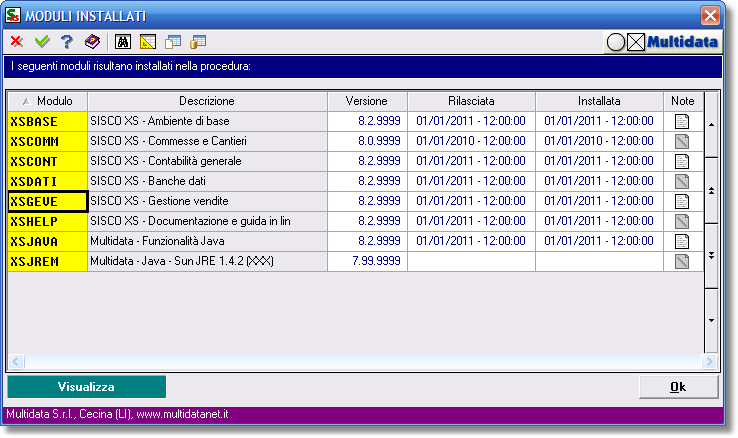
Task: Open the note icon for XSJREM row
Action: (x=682, y=261)
